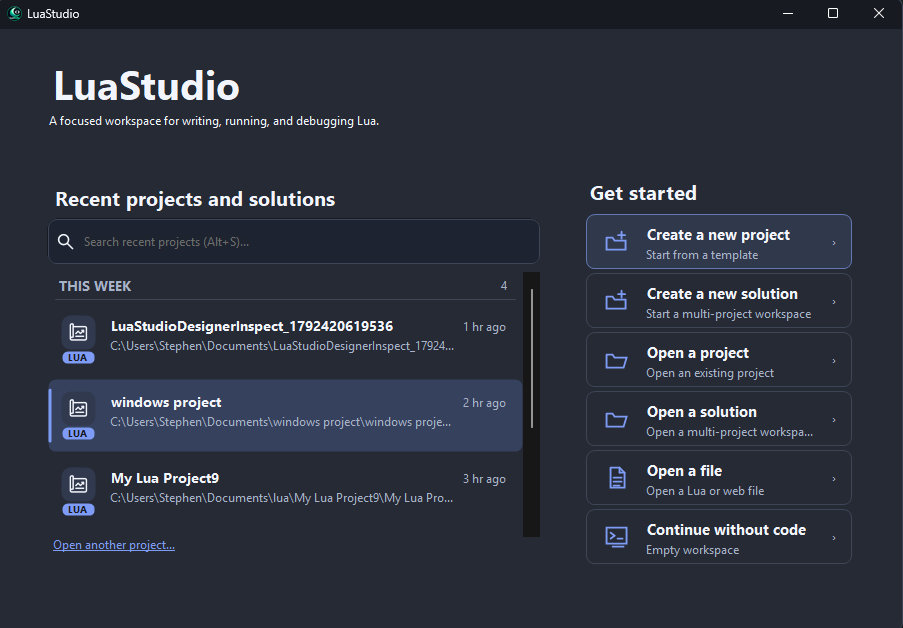This screenshot has width=903, height=628.
Task: Open My Lua Project9 entry
Action: pyautogui.click(x=286, y=491)
